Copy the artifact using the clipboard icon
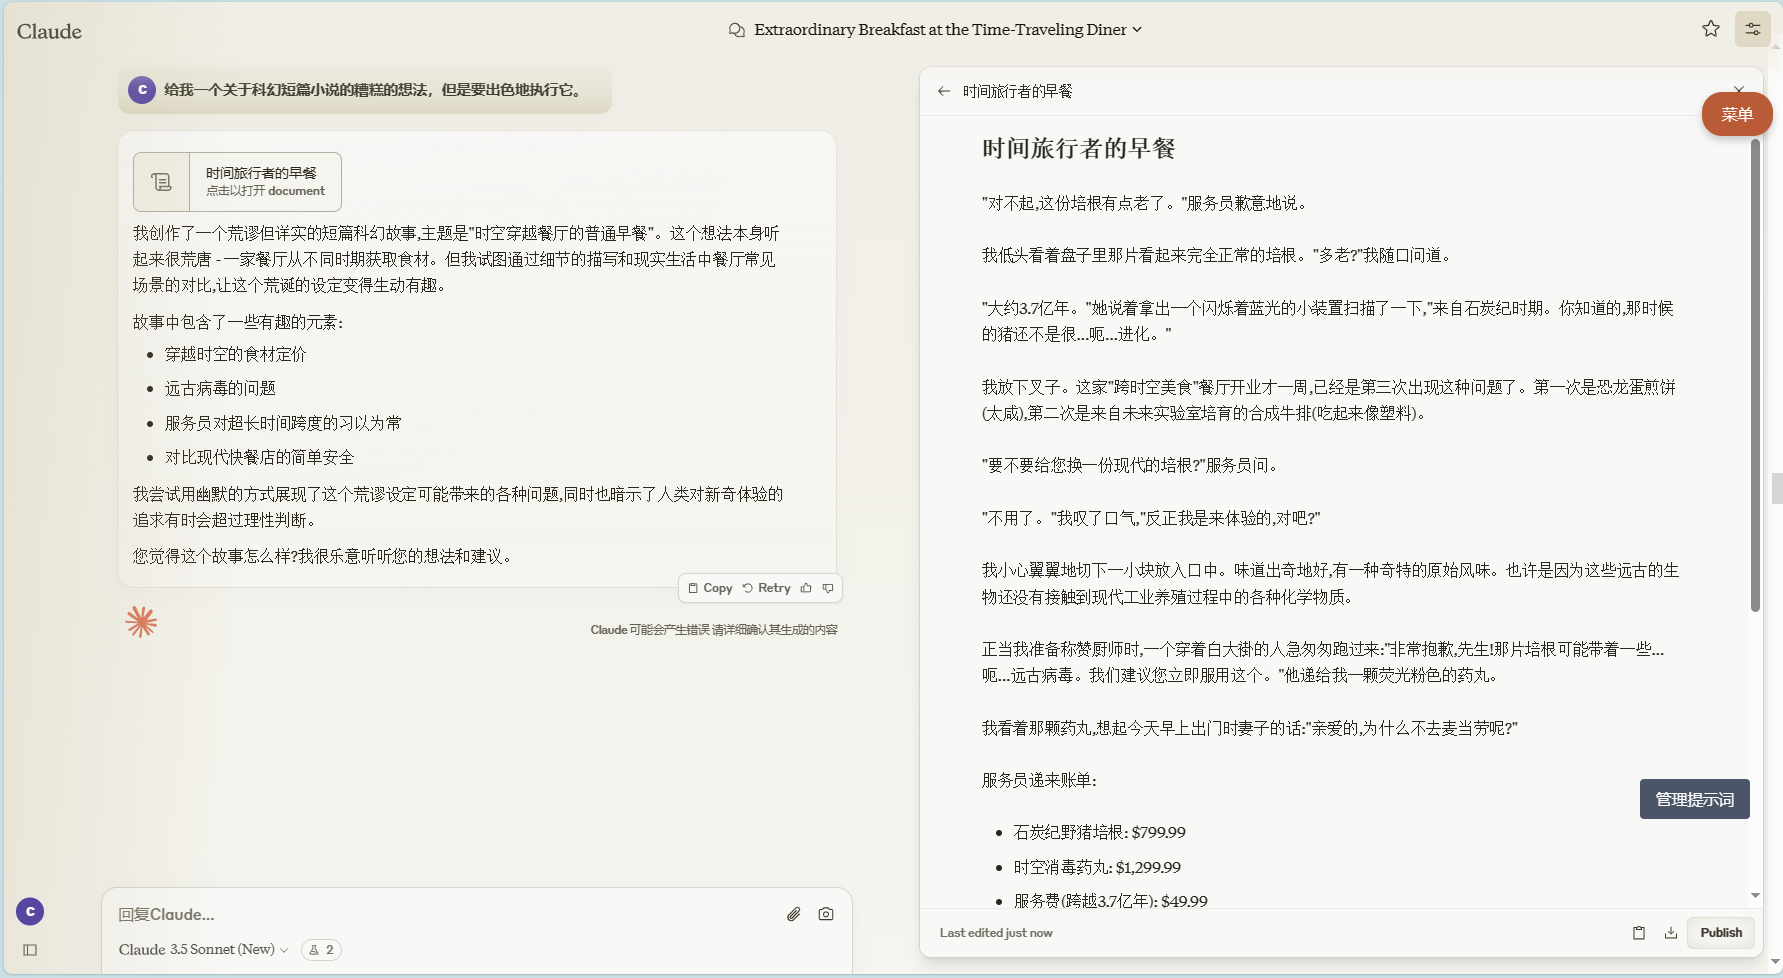1783x978 pixels. click(1639, 932)
